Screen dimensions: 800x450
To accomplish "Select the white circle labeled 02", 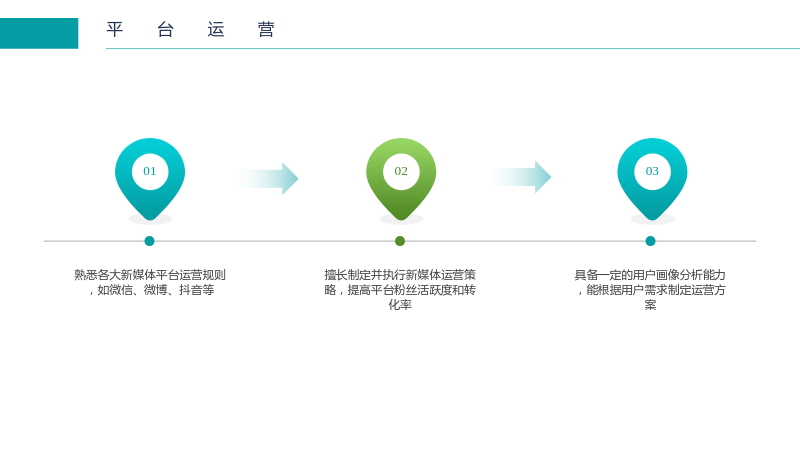I will 401,171.
